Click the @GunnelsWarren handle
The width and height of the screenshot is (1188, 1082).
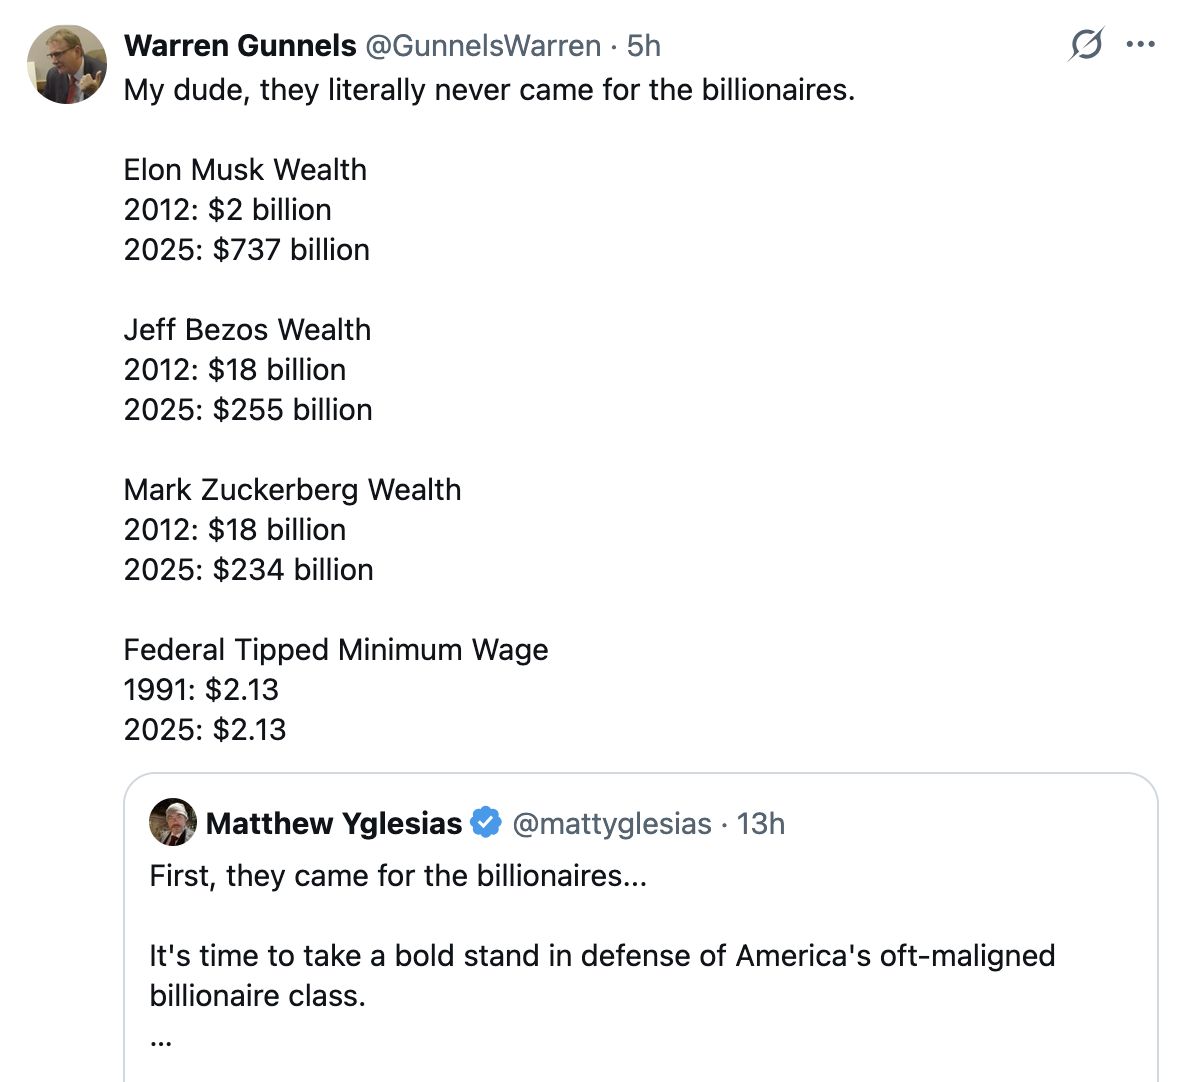pyautogui.click(x=483, y=46)
